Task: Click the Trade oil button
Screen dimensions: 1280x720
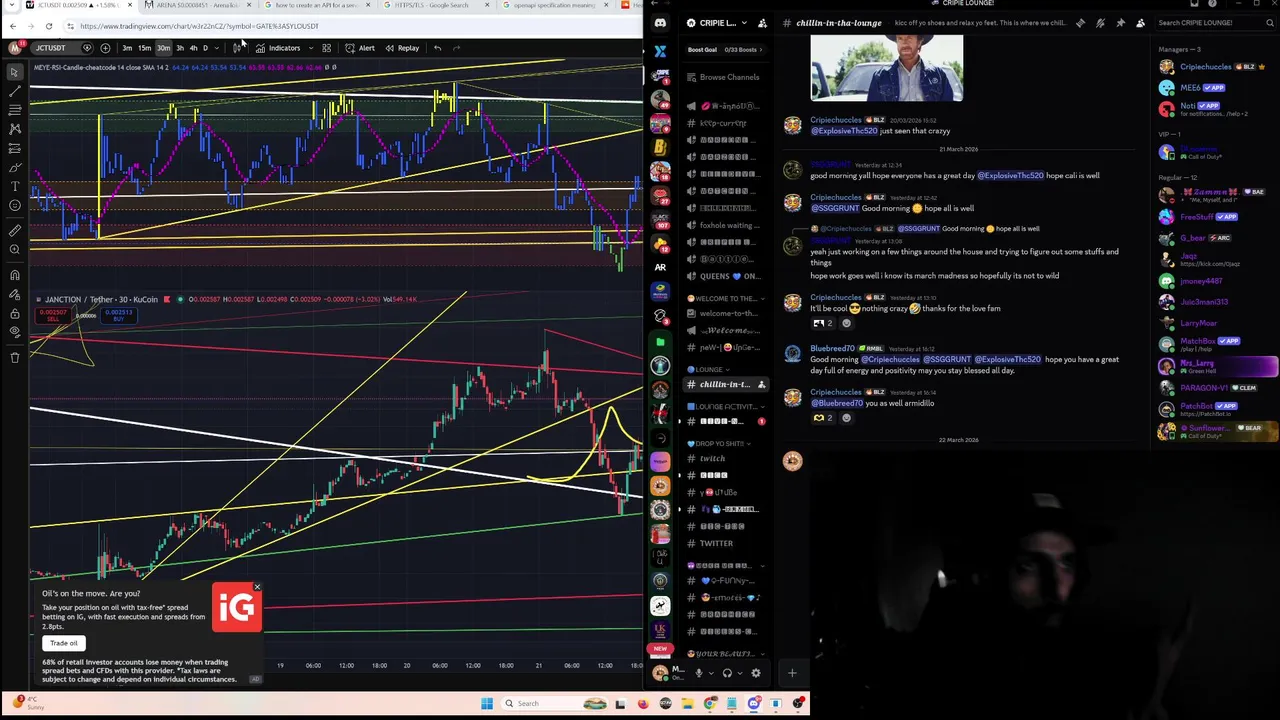Action: click(x=64, y=643)
